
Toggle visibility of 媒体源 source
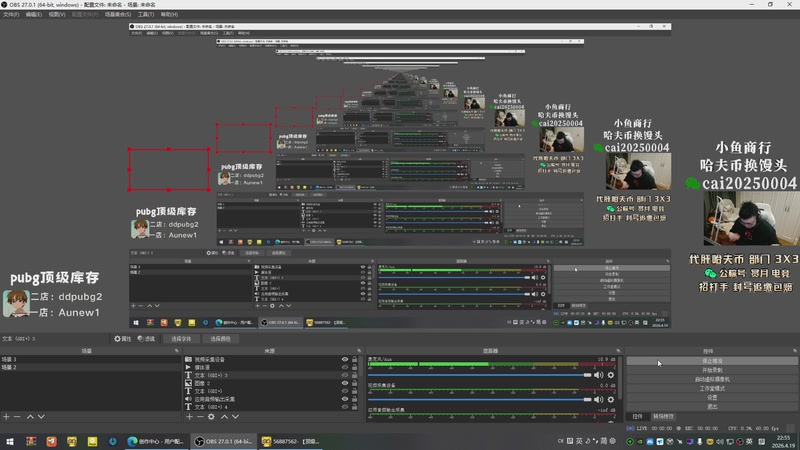pyautogui.click(x=345, y=367)
